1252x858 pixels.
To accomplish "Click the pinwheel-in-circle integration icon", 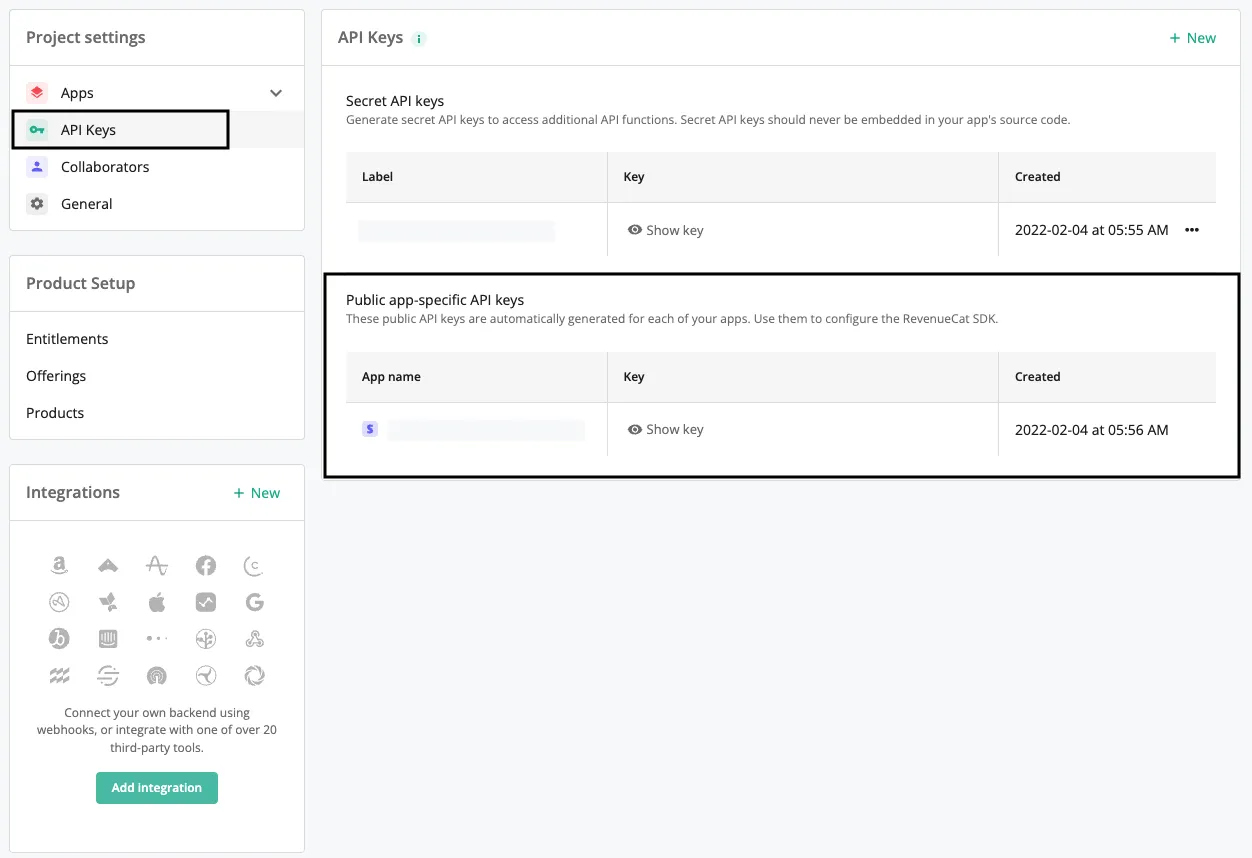I will 206,676.
